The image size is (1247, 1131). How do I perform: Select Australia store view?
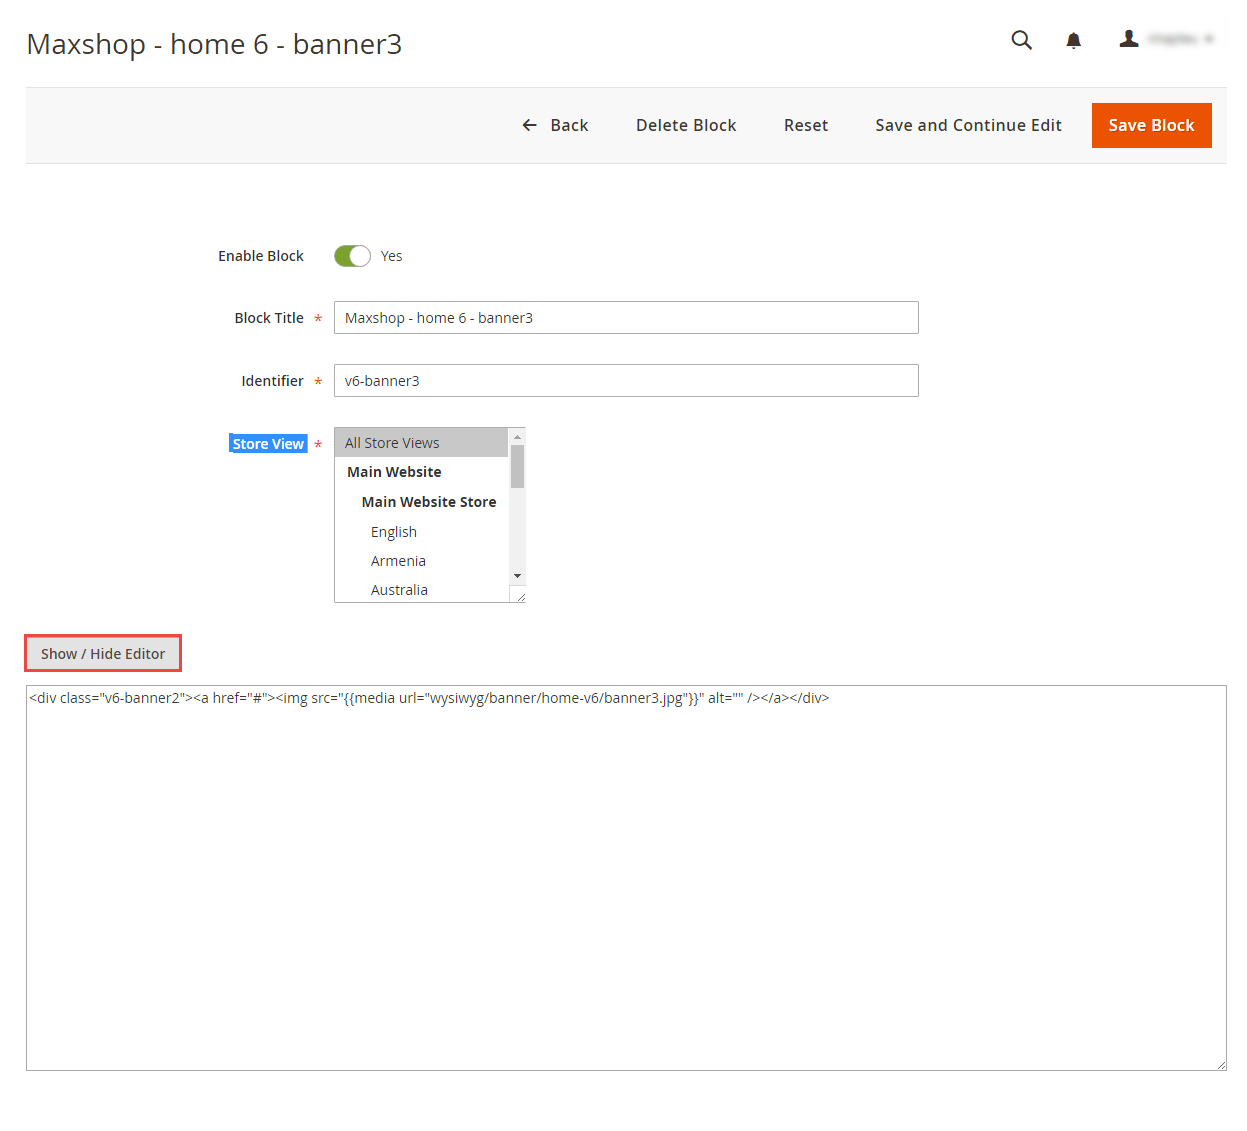[x=421, y=590]
